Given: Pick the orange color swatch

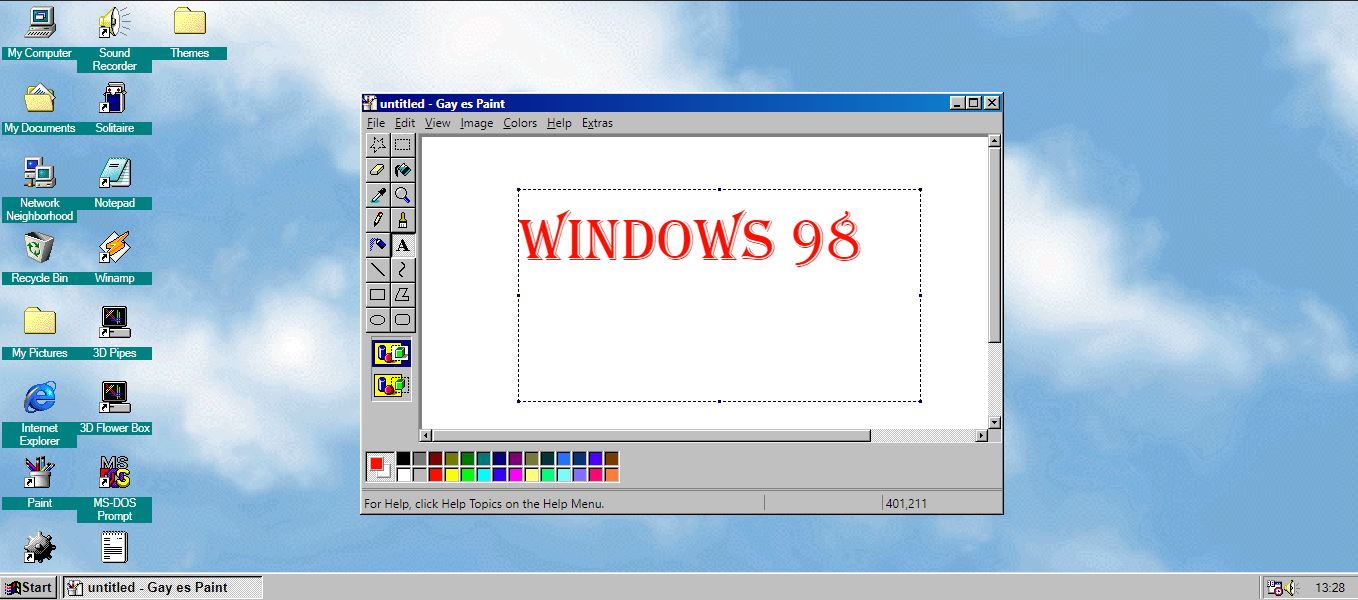Looking at the screenshot, I should [611, 475].
